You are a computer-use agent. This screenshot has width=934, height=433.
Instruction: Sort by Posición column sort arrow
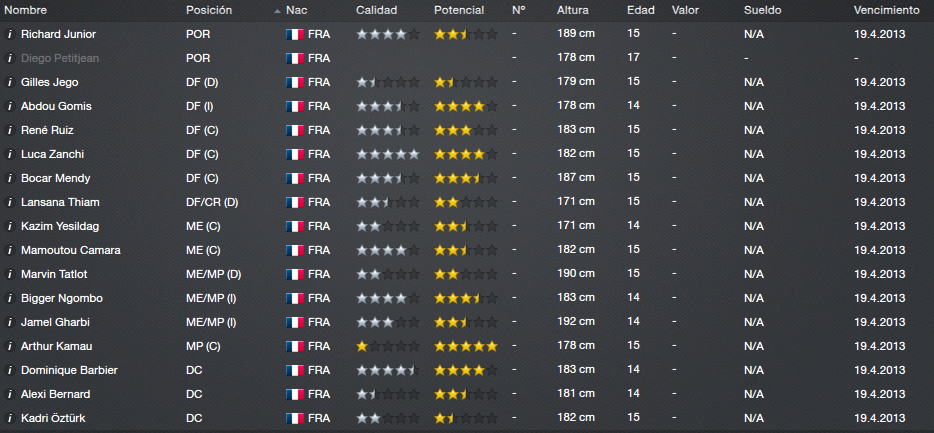pos(277,11)
